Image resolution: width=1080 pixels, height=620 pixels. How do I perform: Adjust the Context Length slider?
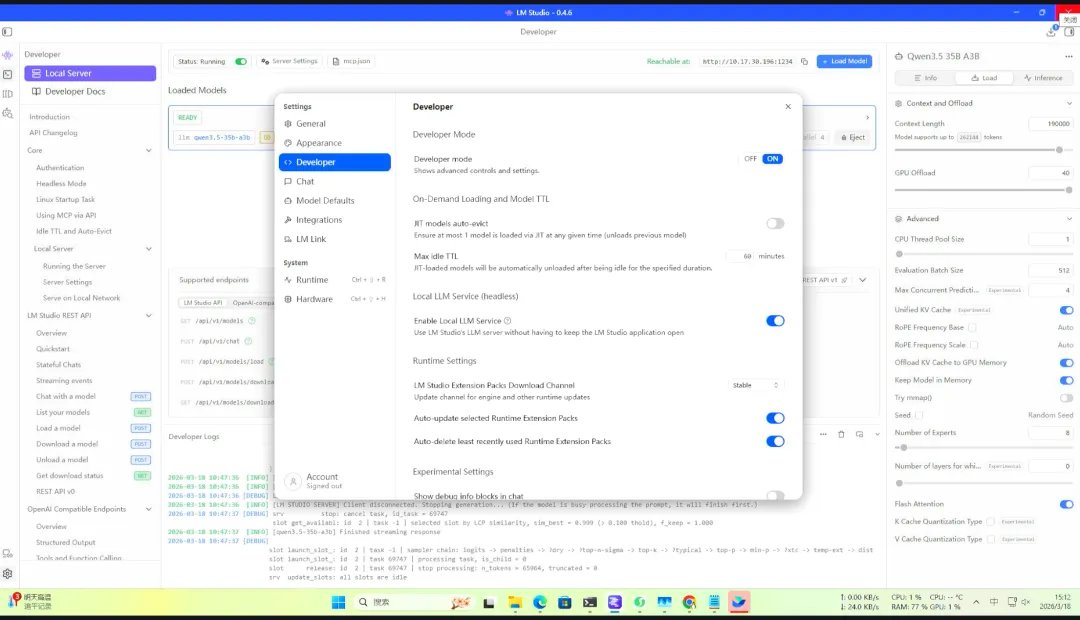[983, 149]
